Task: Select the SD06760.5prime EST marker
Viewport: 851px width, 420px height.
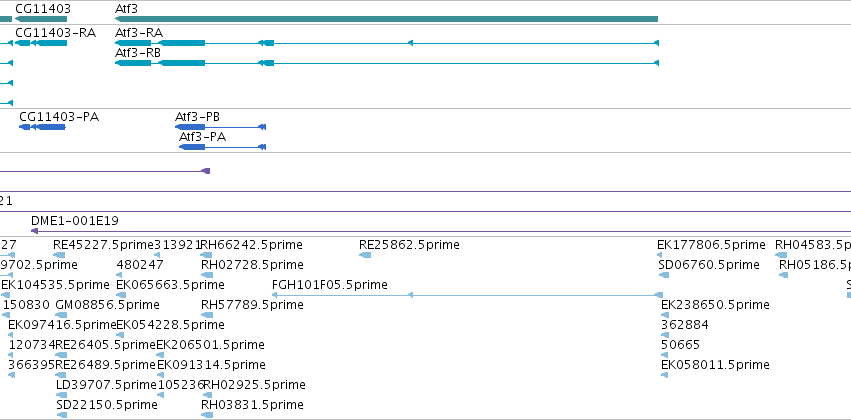Action: [663, 275]
